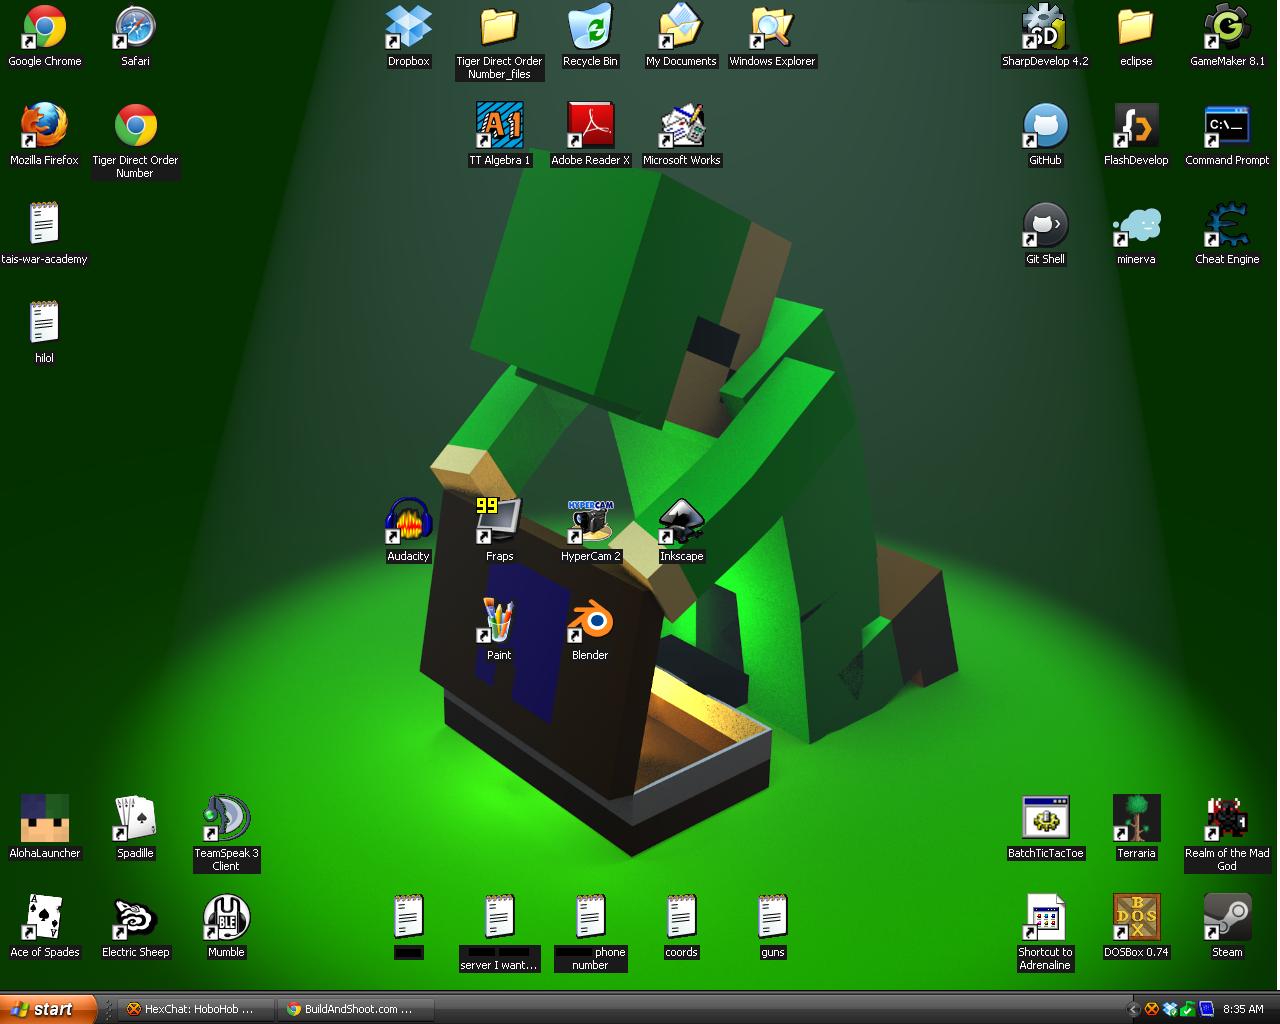
Task: Click the green checkmark tray icon
Action: (1187, 1009)
